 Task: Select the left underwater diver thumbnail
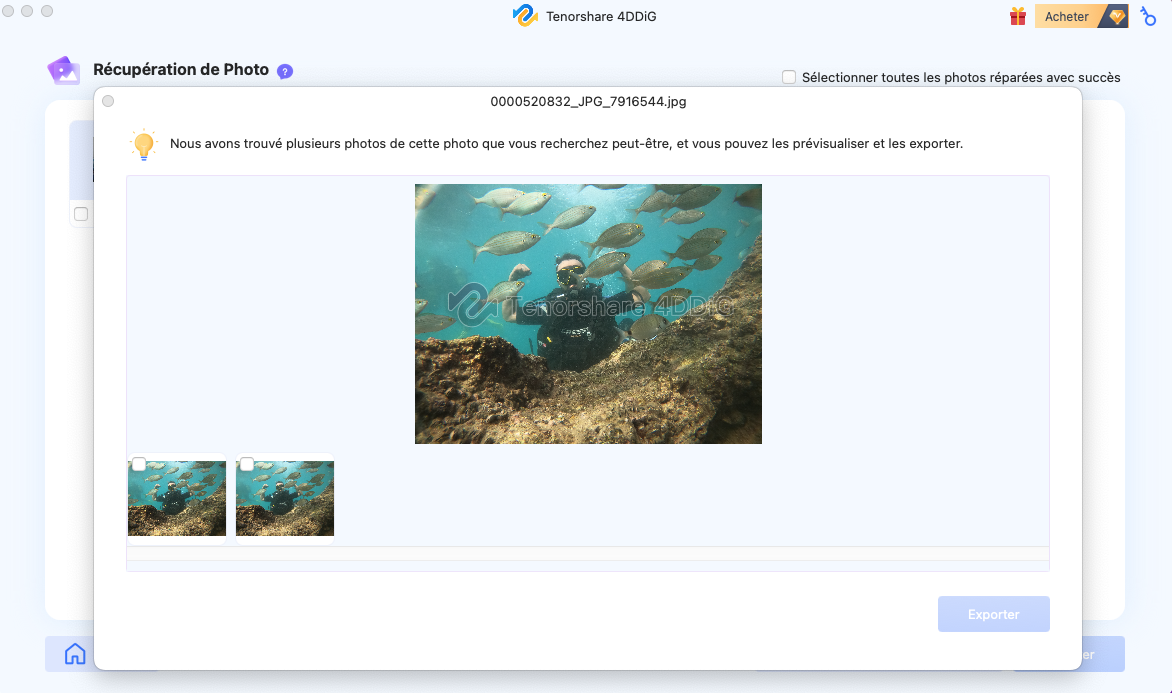click(x=177, y=499)
